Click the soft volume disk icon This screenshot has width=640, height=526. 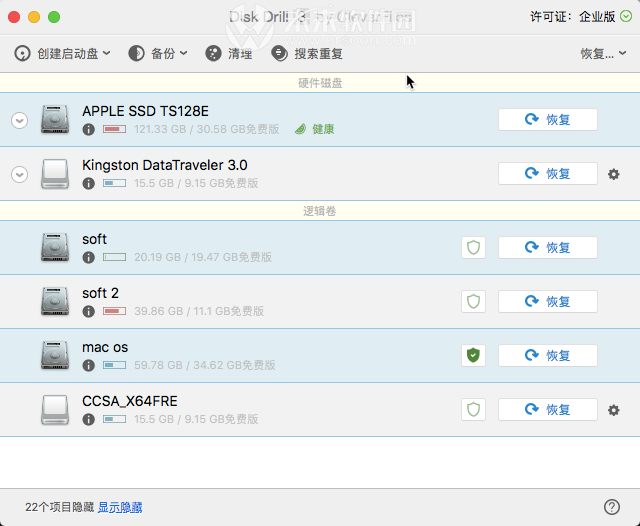pyautogui.click(x=55, y=247)
